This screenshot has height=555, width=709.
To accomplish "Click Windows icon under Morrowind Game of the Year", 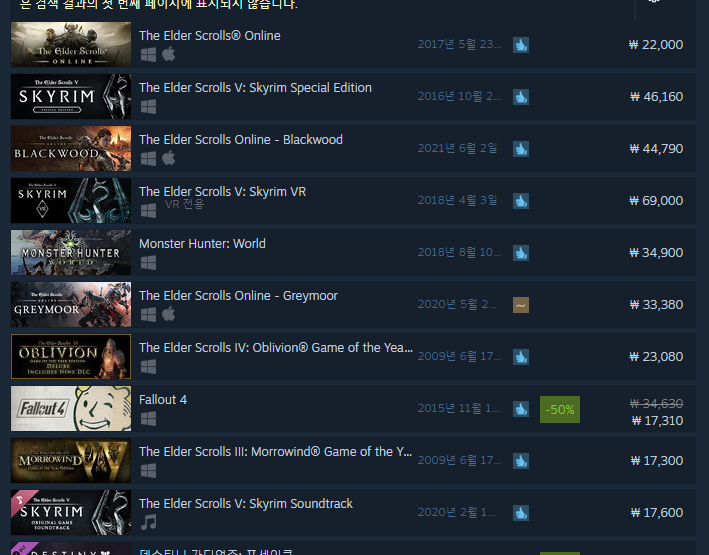I will coord(148,471).
